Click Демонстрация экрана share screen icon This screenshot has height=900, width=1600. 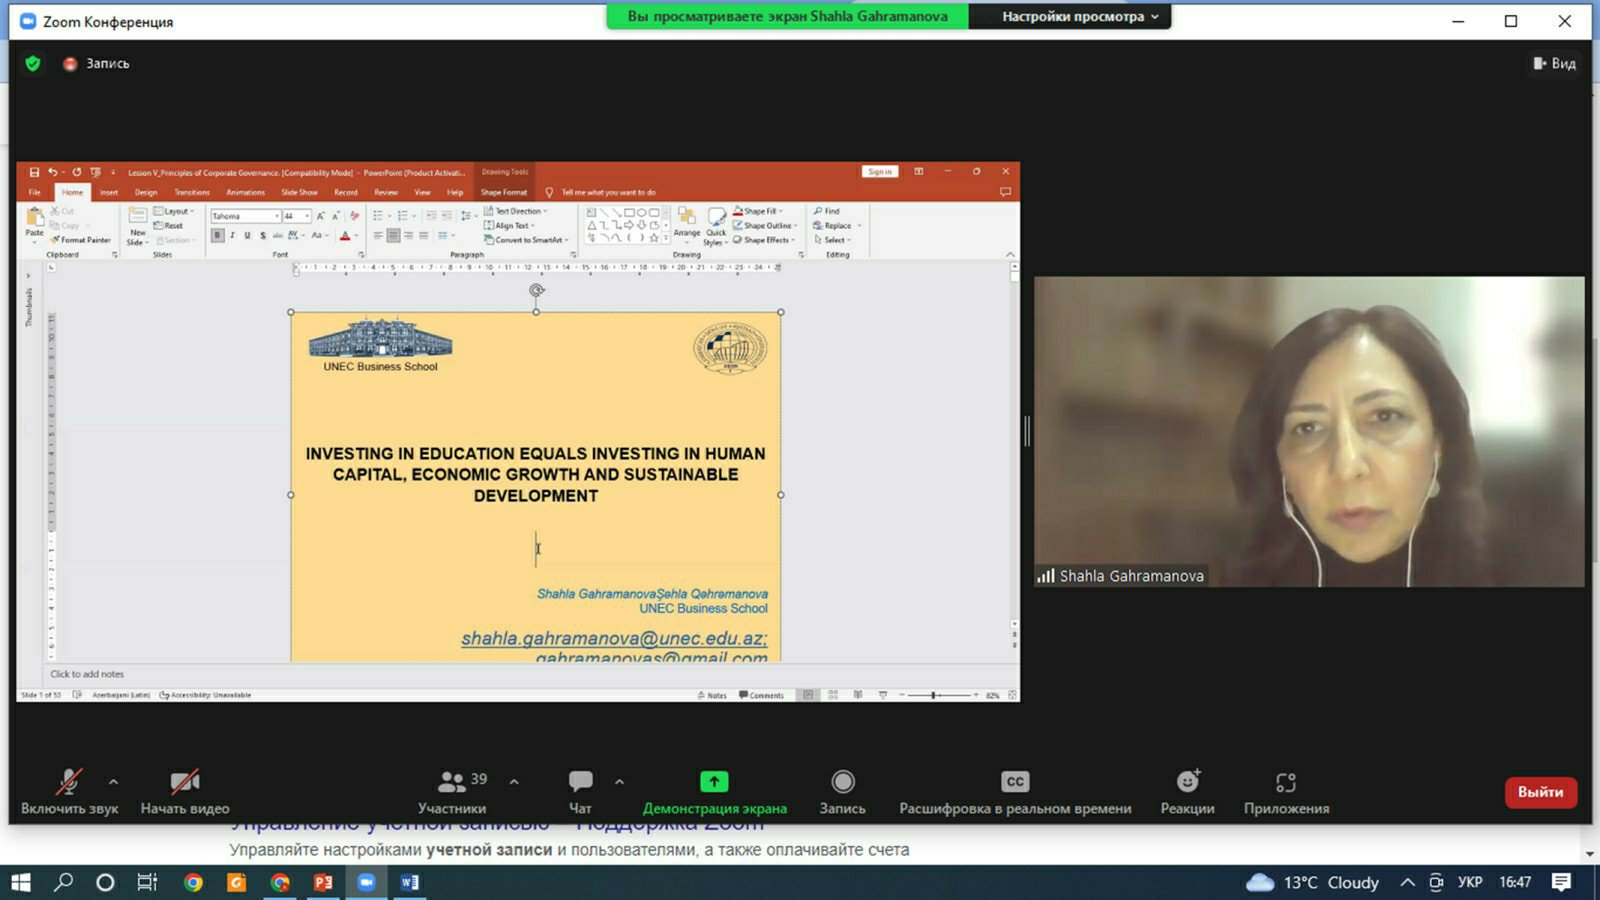pyautogui.click(x=714, y=782)
